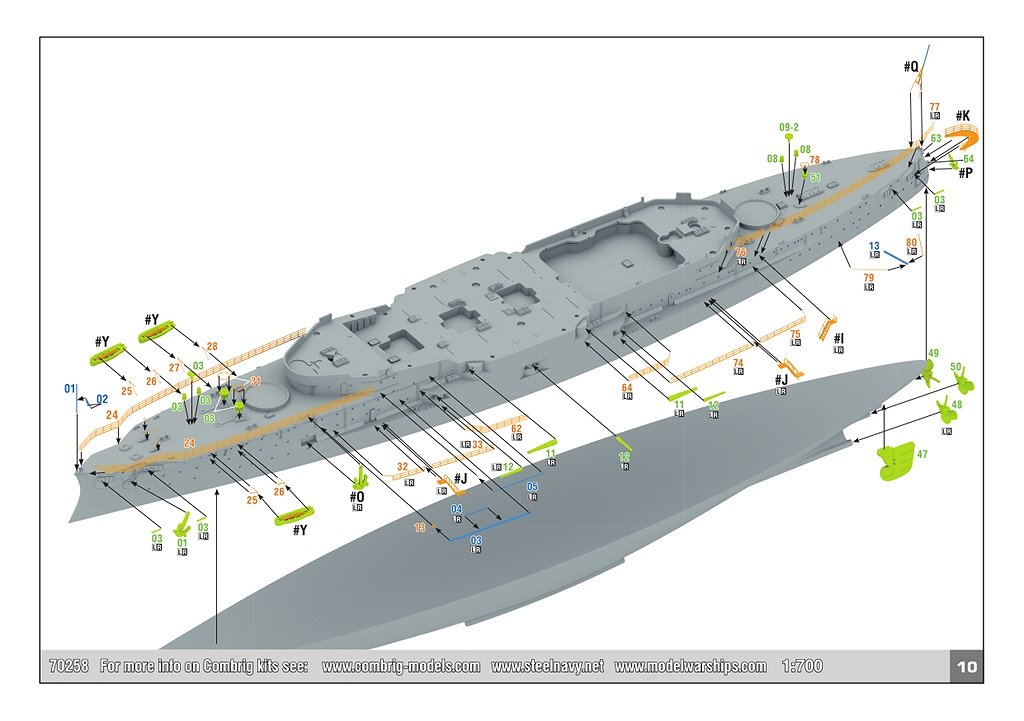Click the green propeller labeled 50

click(x=963, y=381)
